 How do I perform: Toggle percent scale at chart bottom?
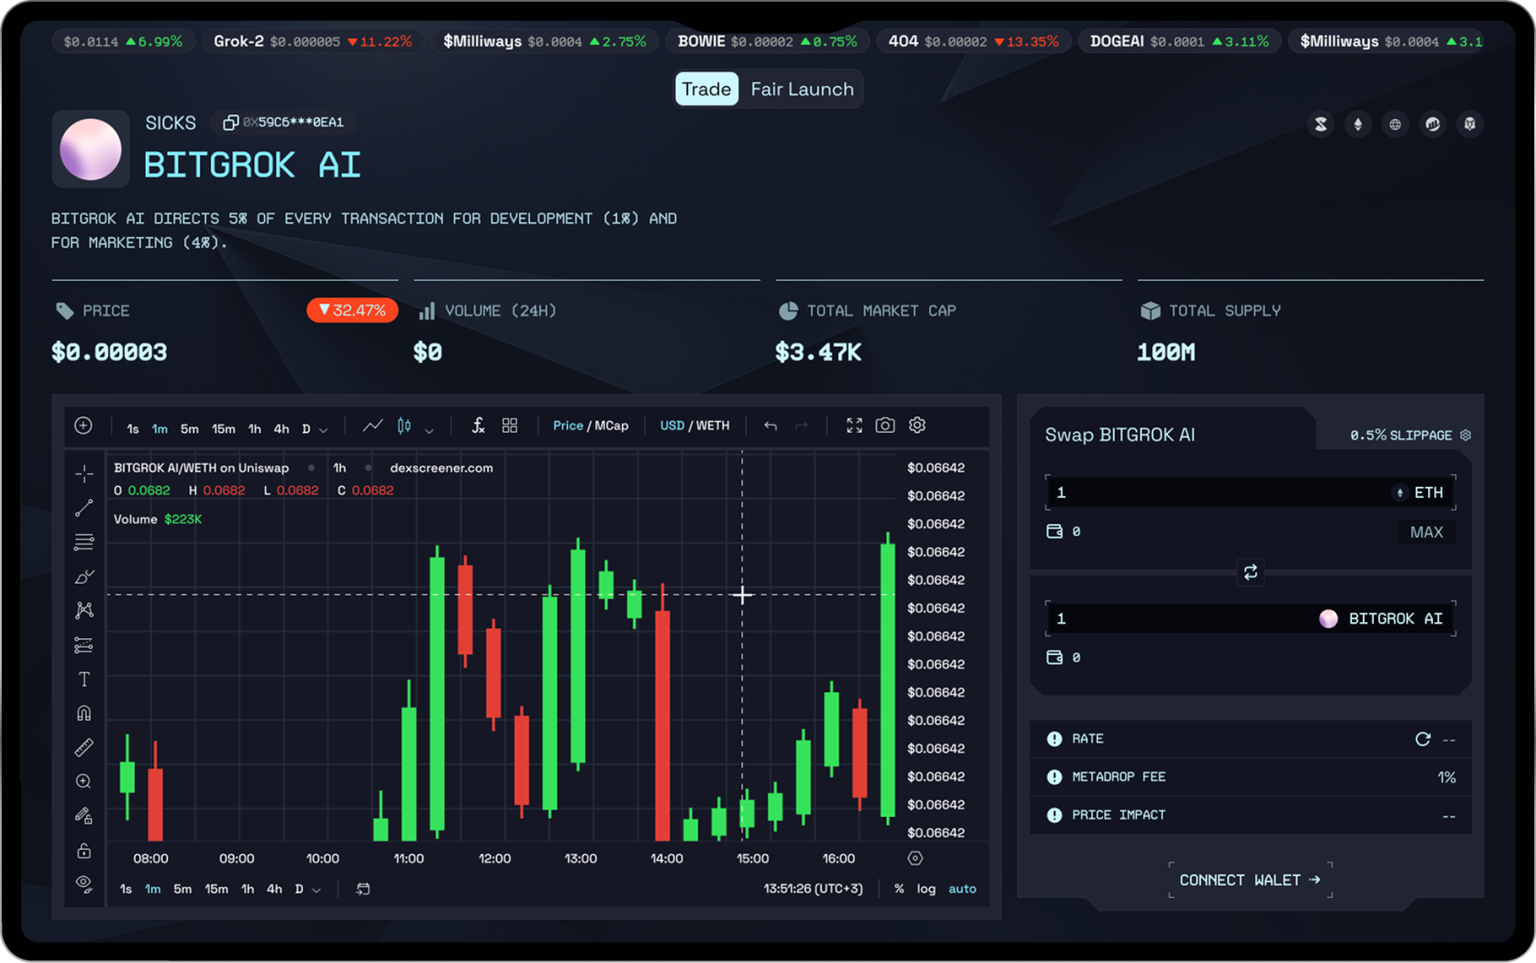click(899, 889)
